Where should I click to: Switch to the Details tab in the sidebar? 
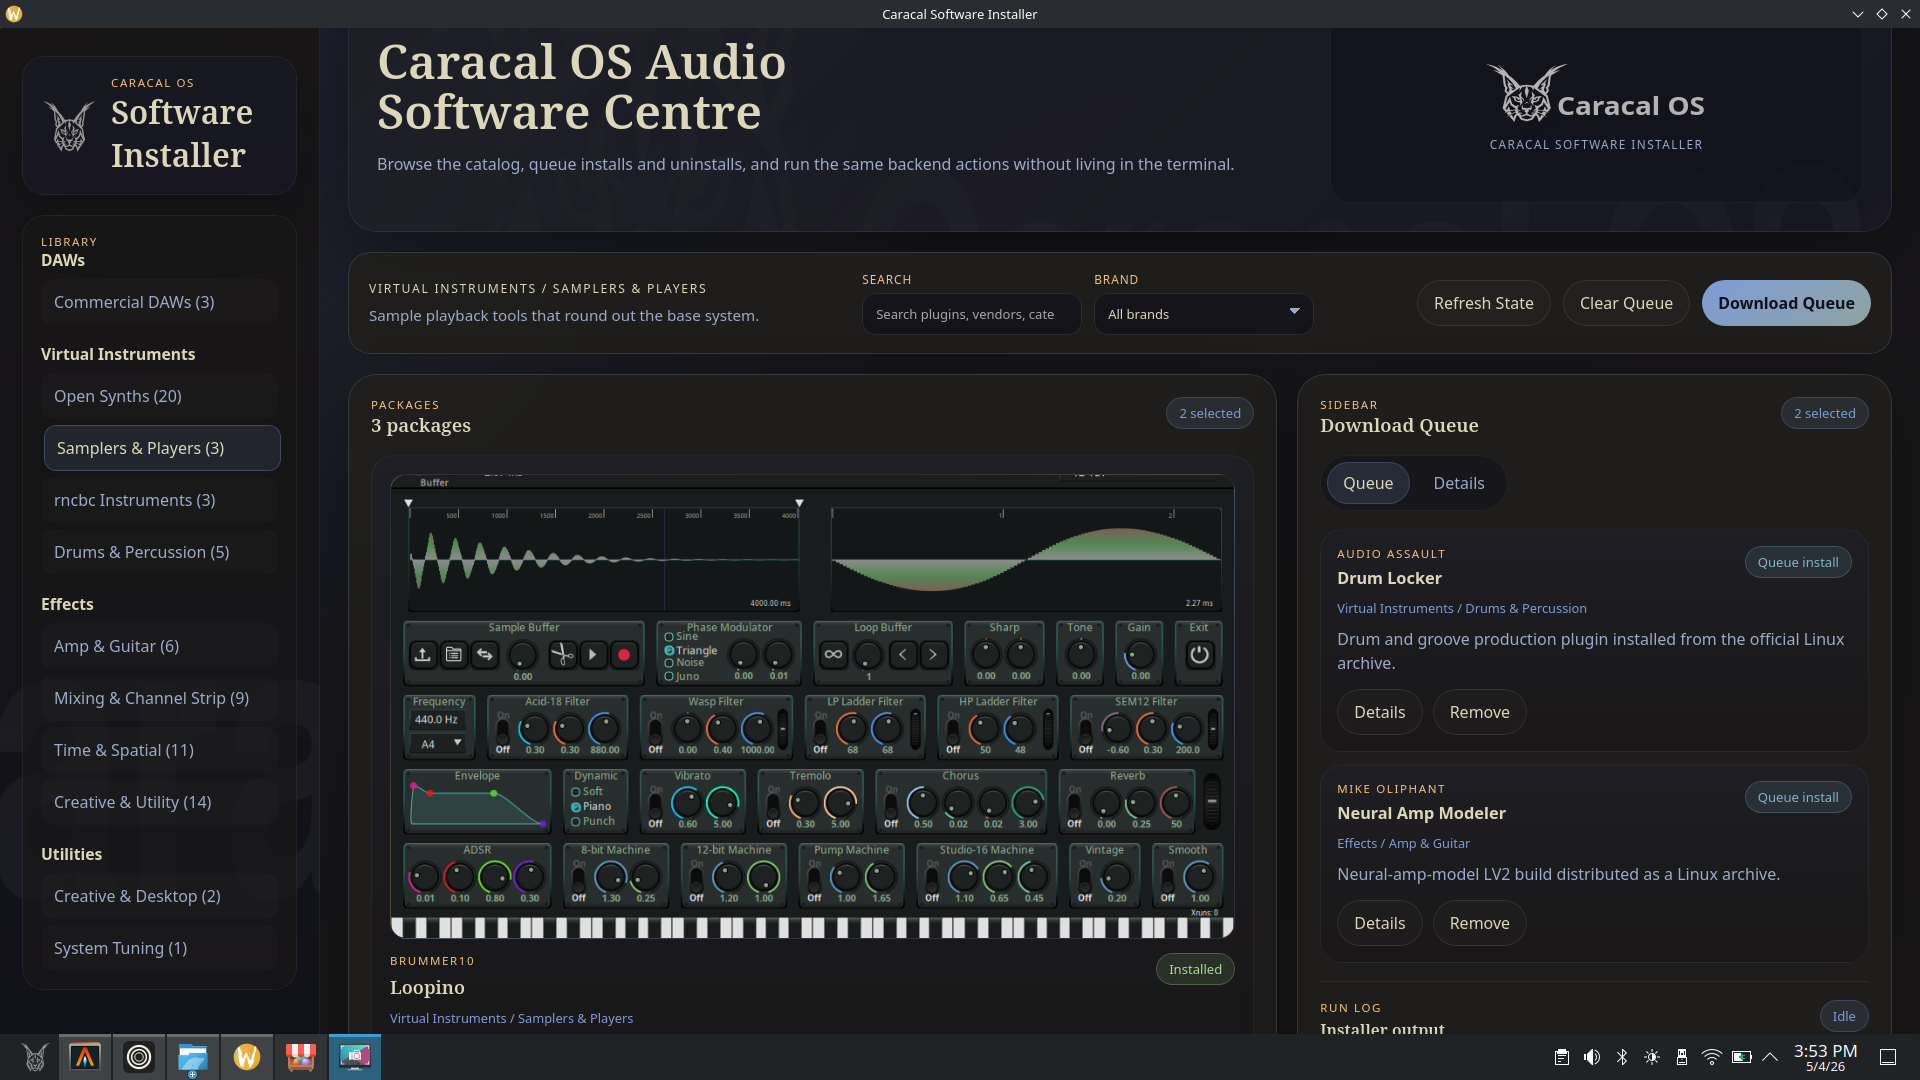(1458, 483)
